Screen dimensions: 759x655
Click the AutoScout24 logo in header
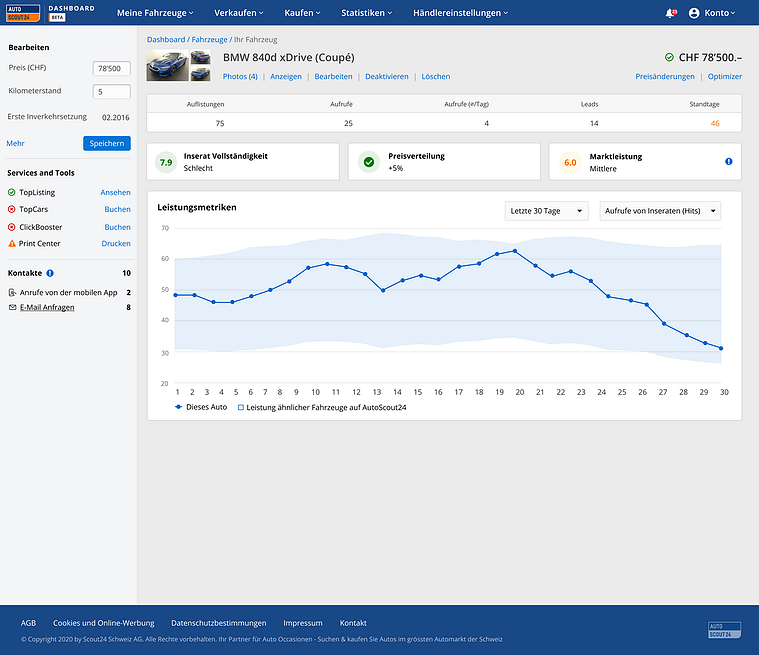23,13
